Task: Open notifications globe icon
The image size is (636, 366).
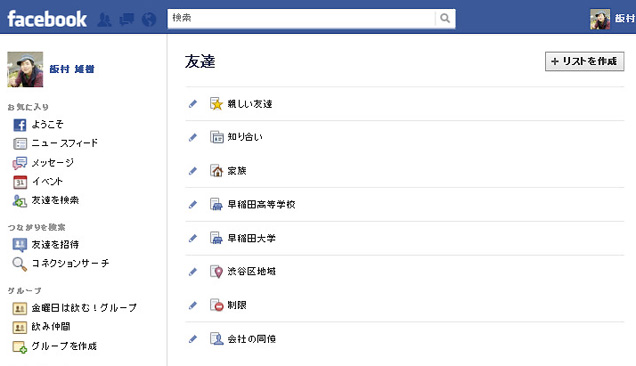Action: point(149,19)
